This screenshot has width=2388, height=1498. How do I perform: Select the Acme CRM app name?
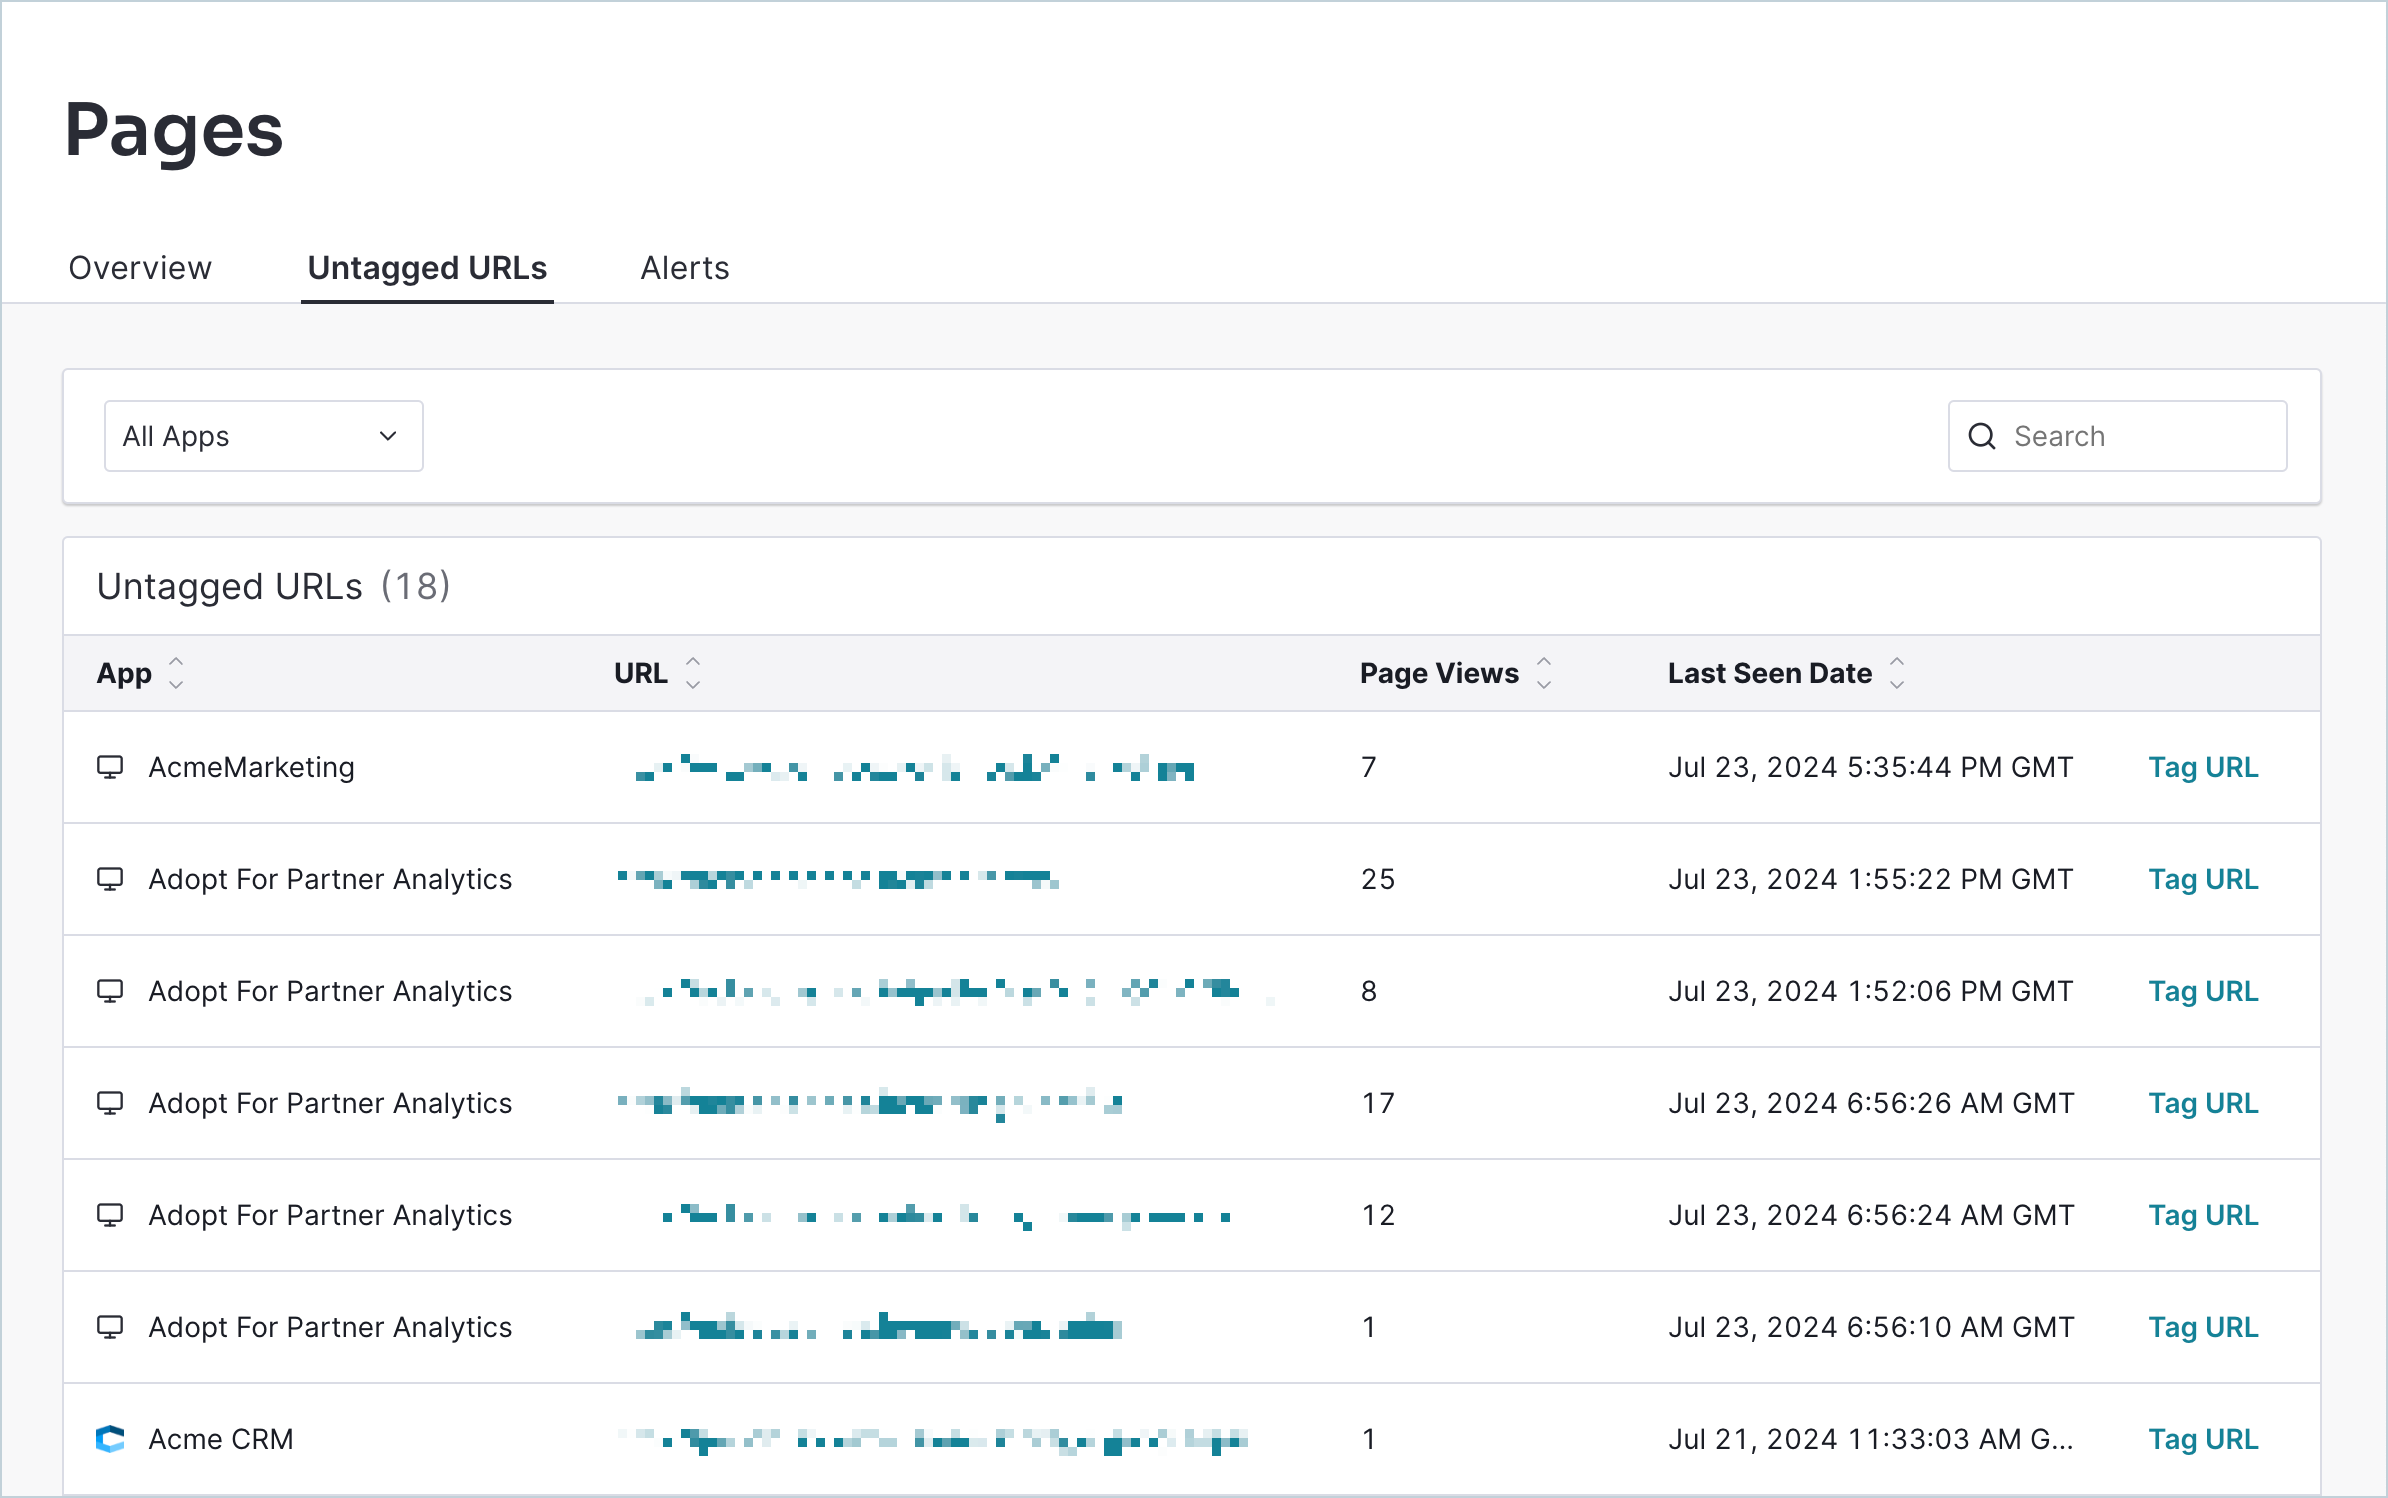coord(221,1439)
